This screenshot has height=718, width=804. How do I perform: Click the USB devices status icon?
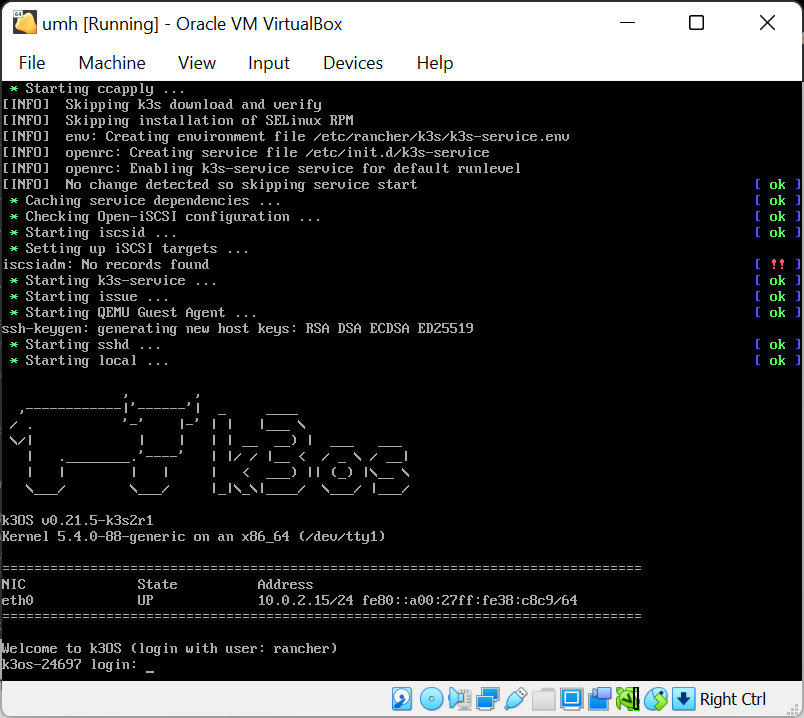click(516, 698)
